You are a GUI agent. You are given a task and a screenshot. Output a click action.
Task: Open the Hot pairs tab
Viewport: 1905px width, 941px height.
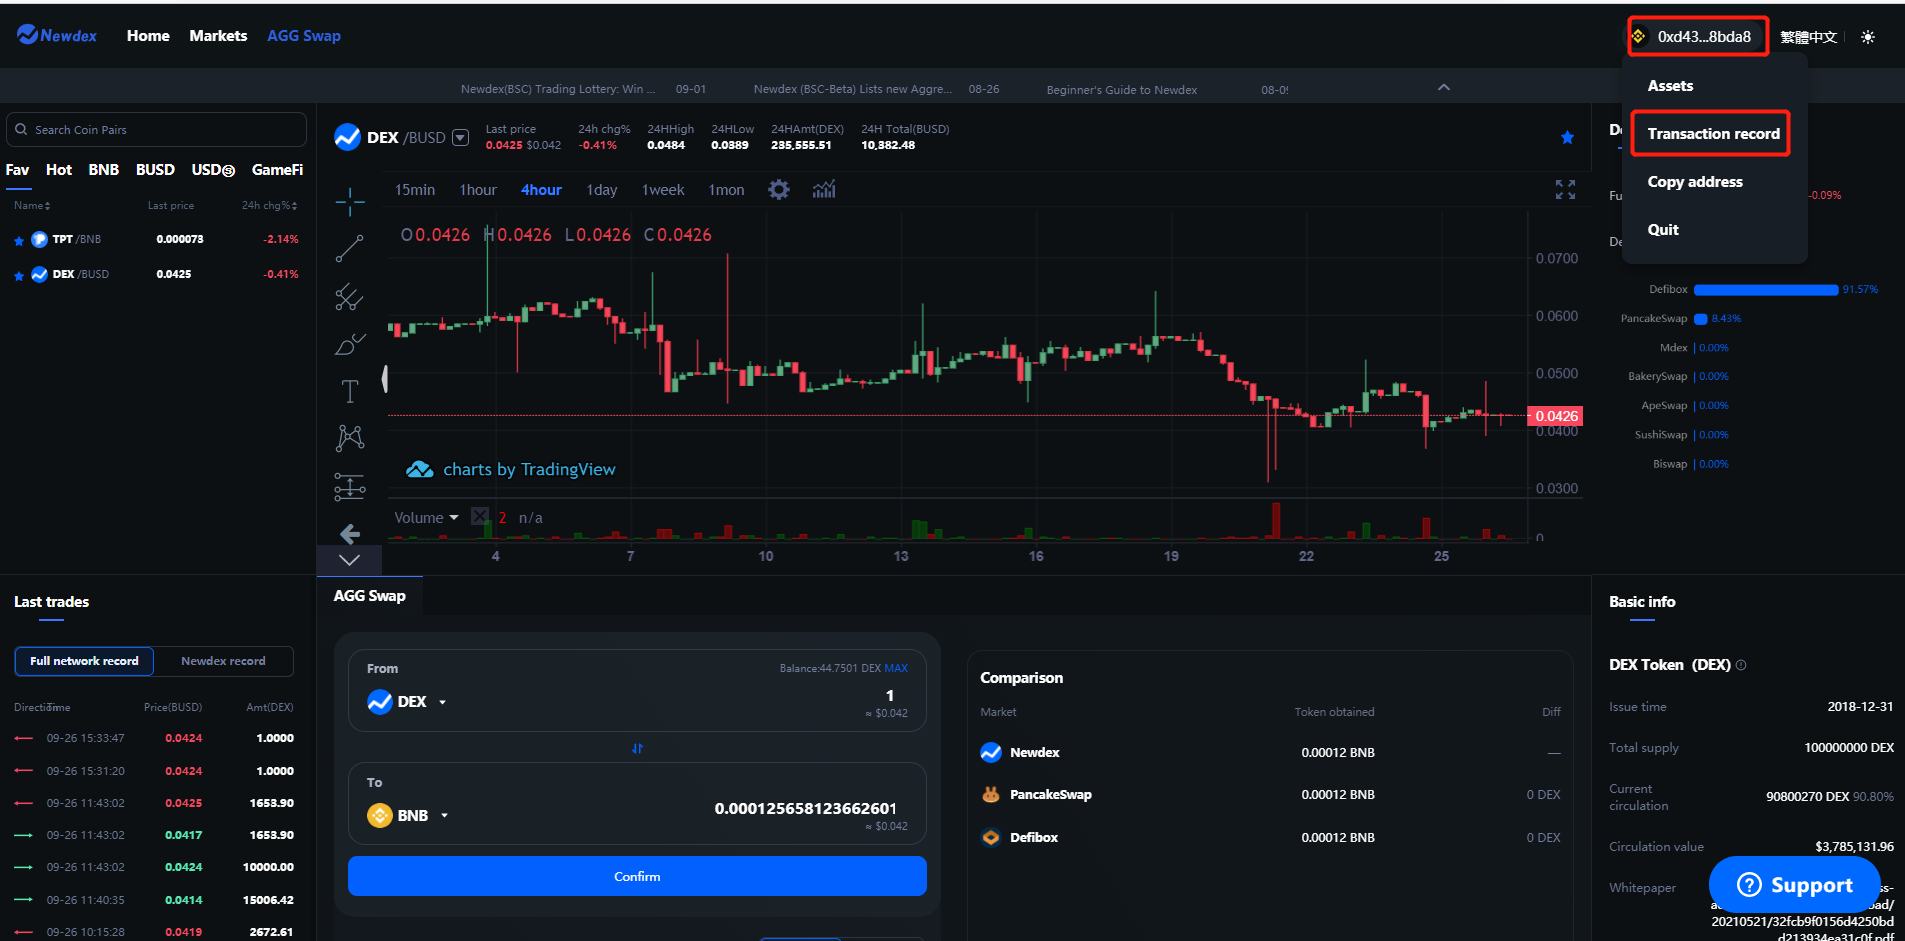click(x=59, y=170)
